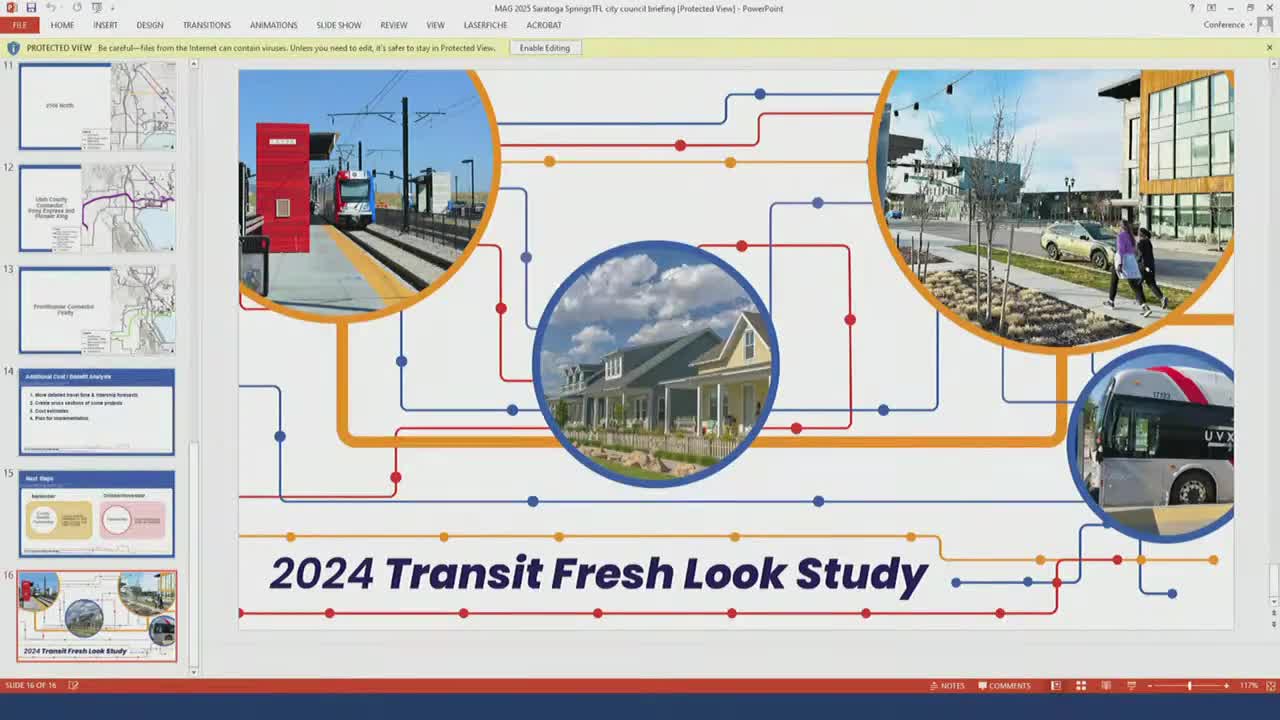
Task: Open the Transitions ribbon tab
Action: pyautogui.click(x=207, y=25)
